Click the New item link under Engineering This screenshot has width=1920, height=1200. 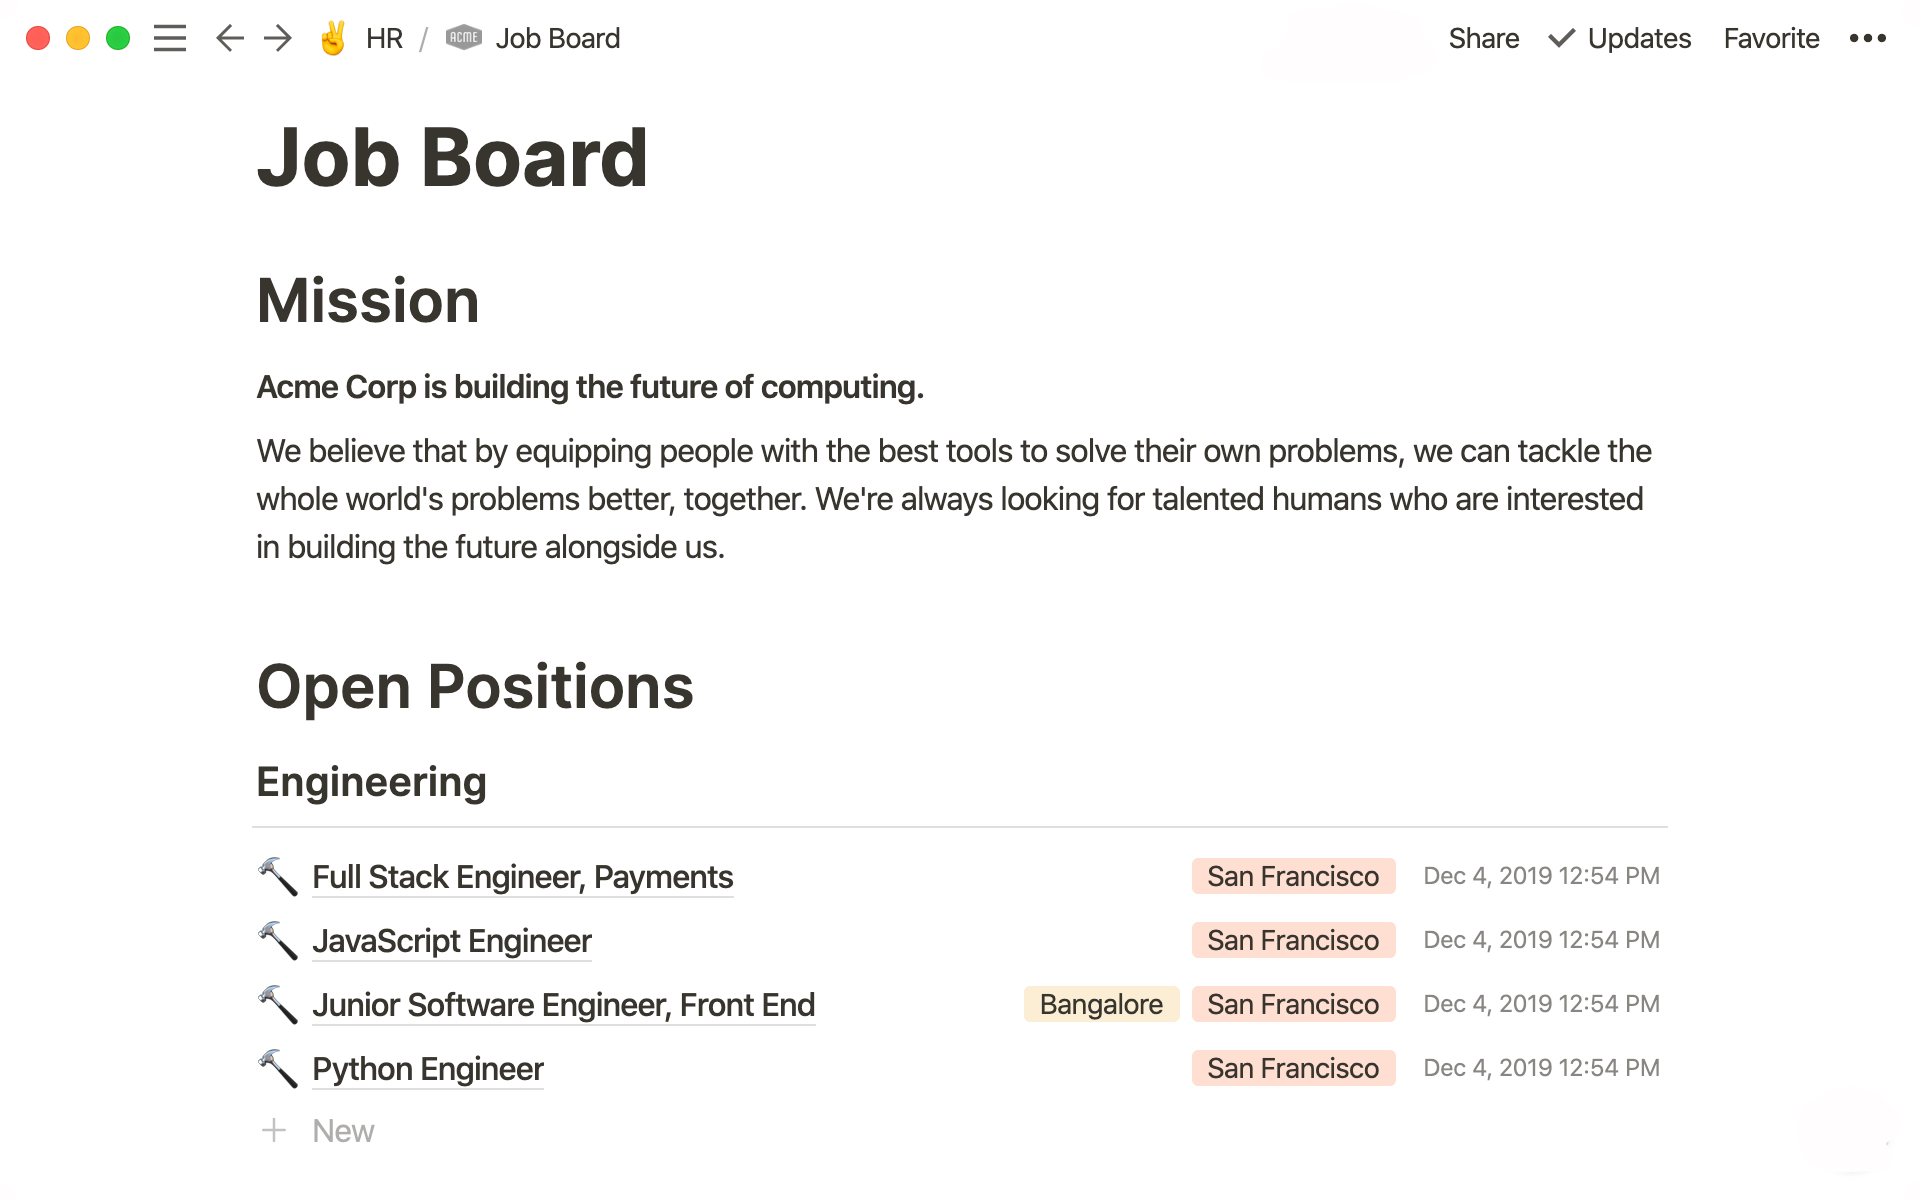[x=341, y=1129]
